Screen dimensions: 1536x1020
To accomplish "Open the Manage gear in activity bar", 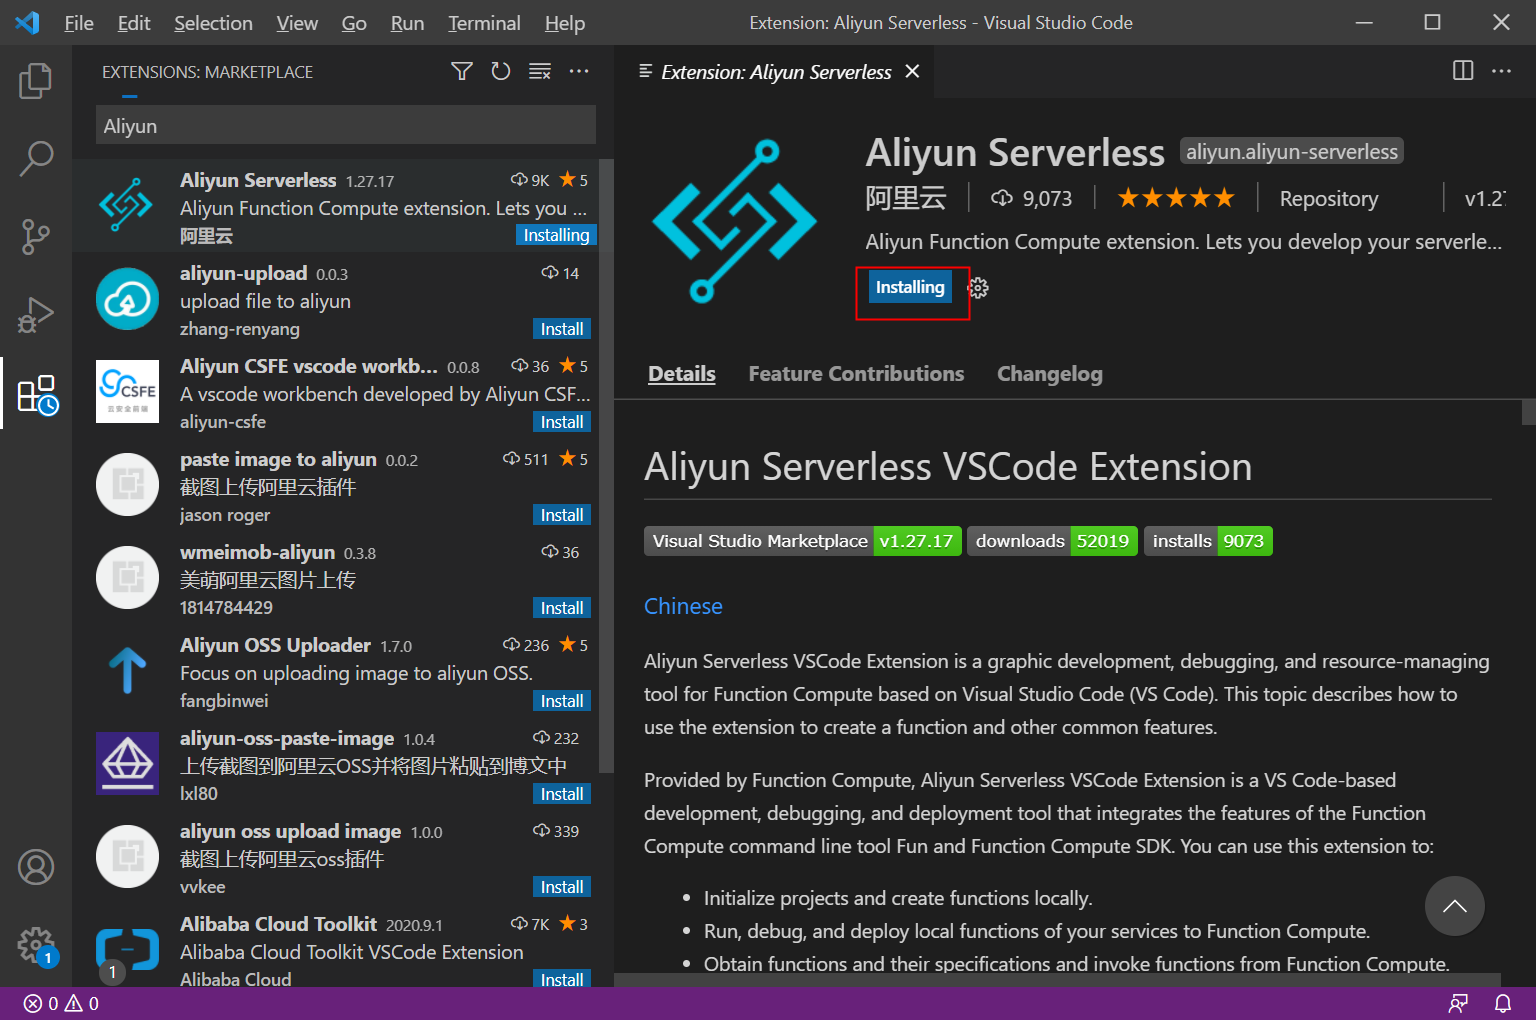I will pos(36,945).
